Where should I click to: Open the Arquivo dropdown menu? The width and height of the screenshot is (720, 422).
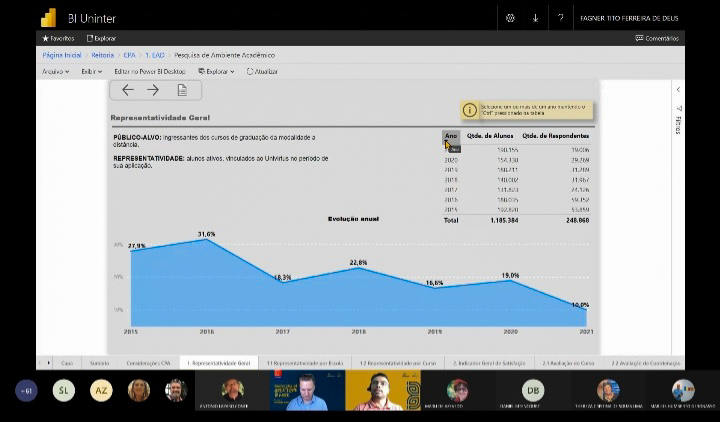click(x=55, y=72)
